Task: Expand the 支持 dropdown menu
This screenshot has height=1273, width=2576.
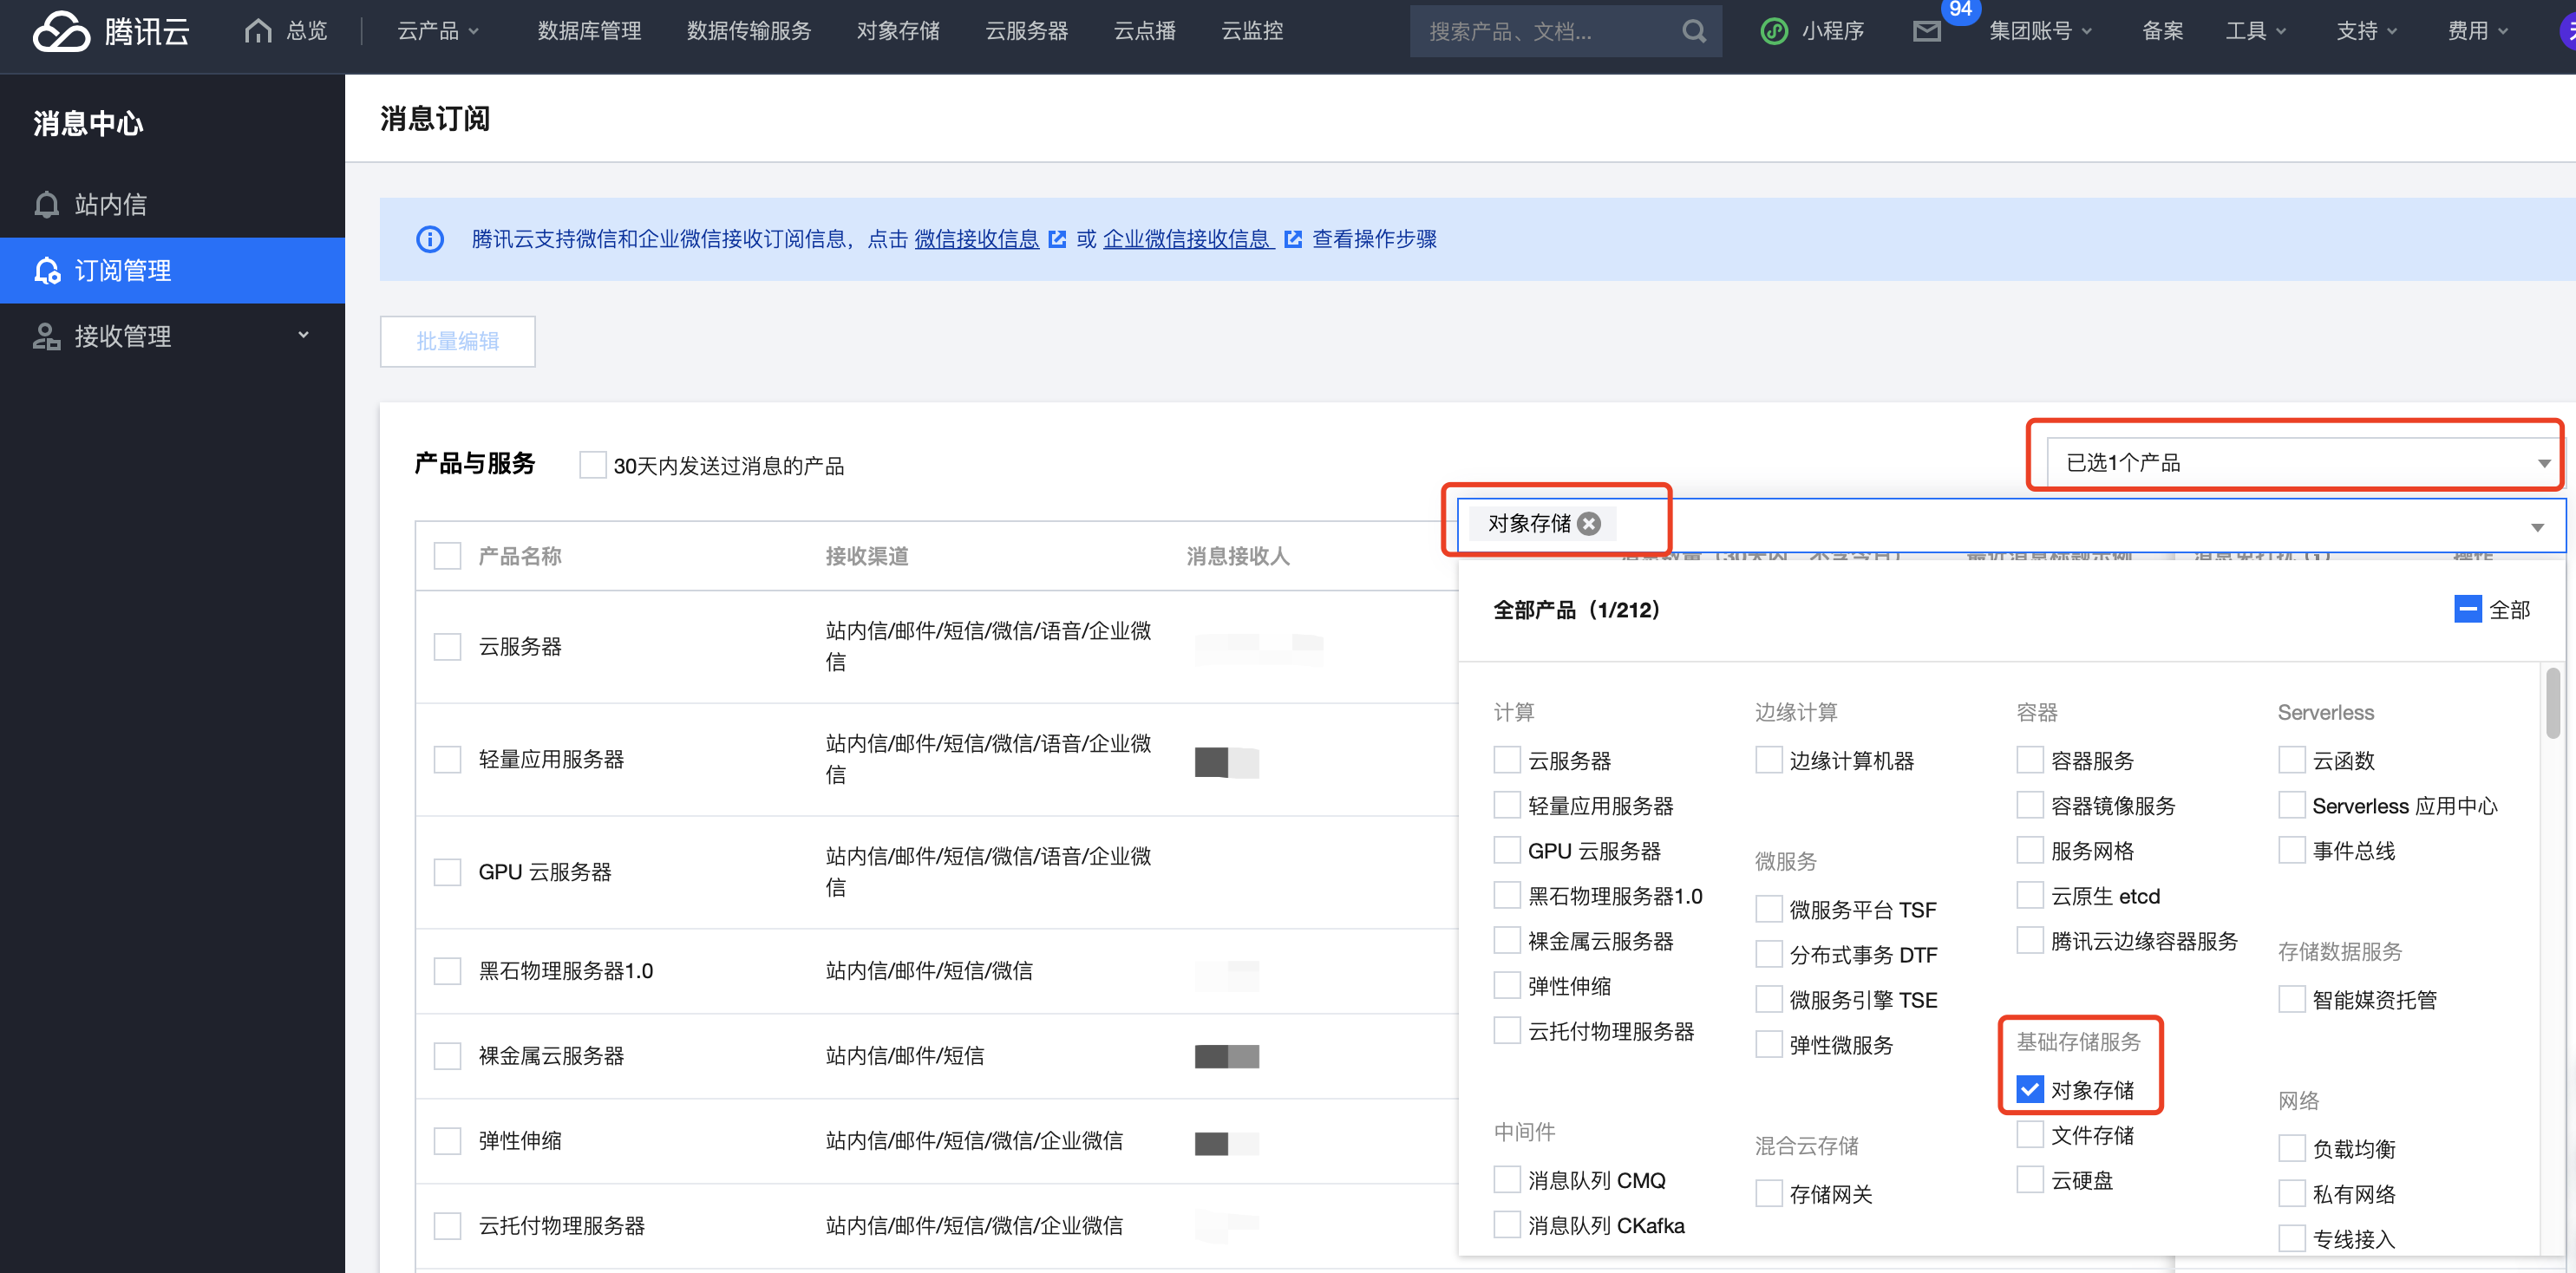Action: 2366,31
